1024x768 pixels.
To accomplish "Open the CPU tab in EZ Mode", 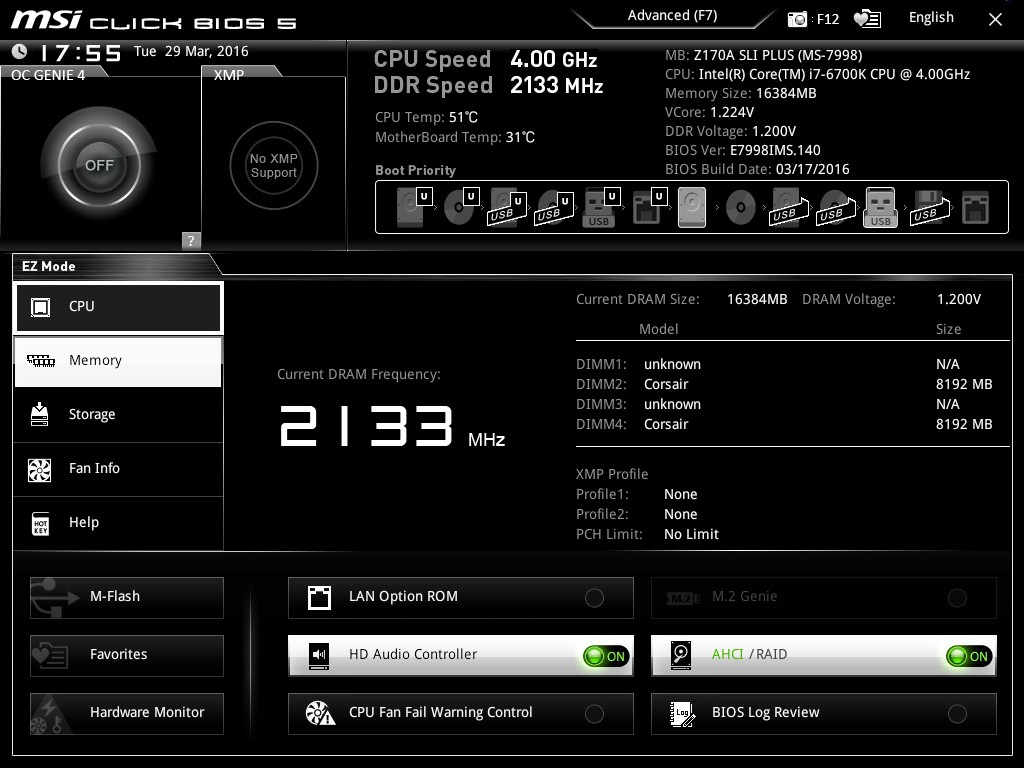I will tap(118, 307).
